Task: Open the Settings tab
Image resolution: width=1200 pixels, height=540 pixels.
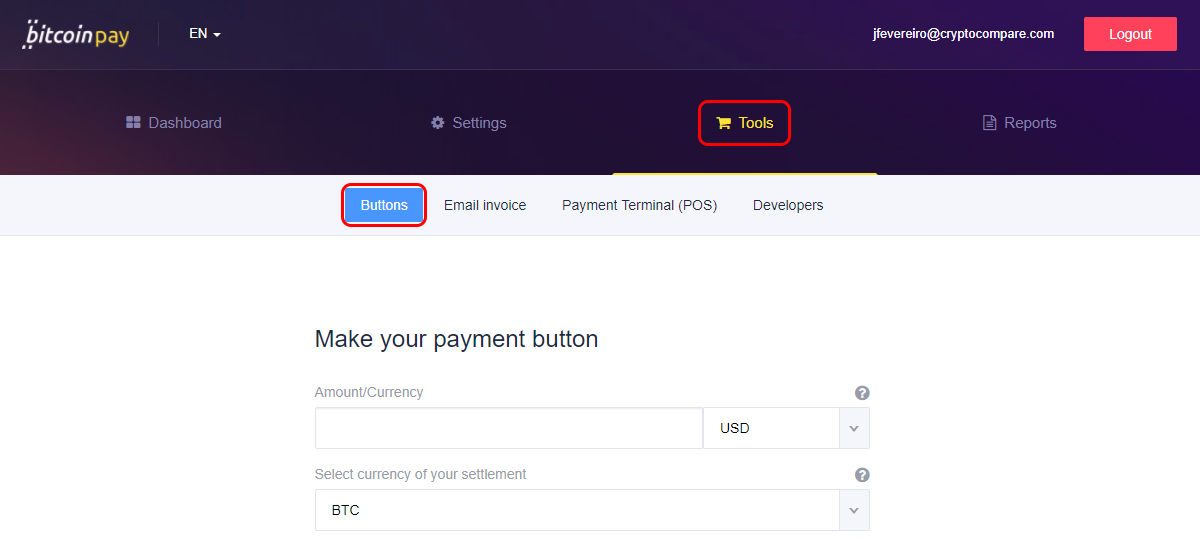Action: (468, 123)
